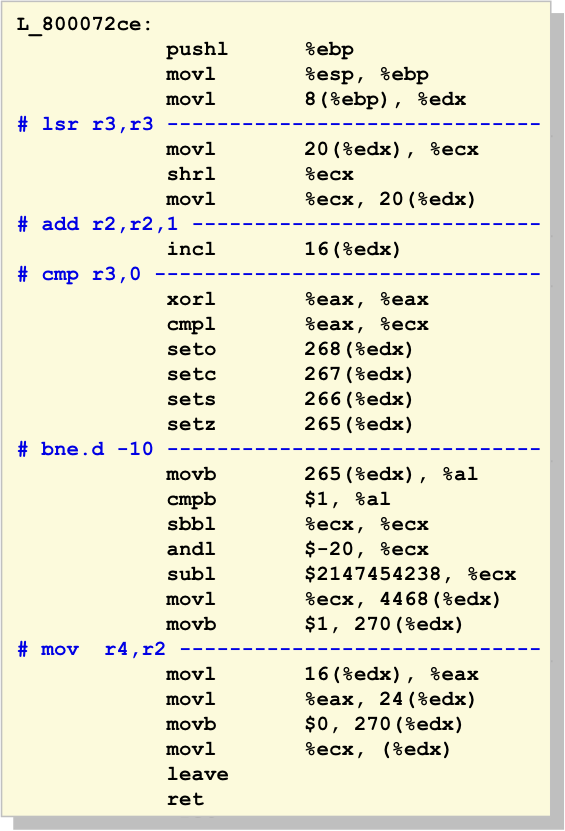Select the '# bne.d -10' comment line
The image size is (565, 831).
point(85,449)
